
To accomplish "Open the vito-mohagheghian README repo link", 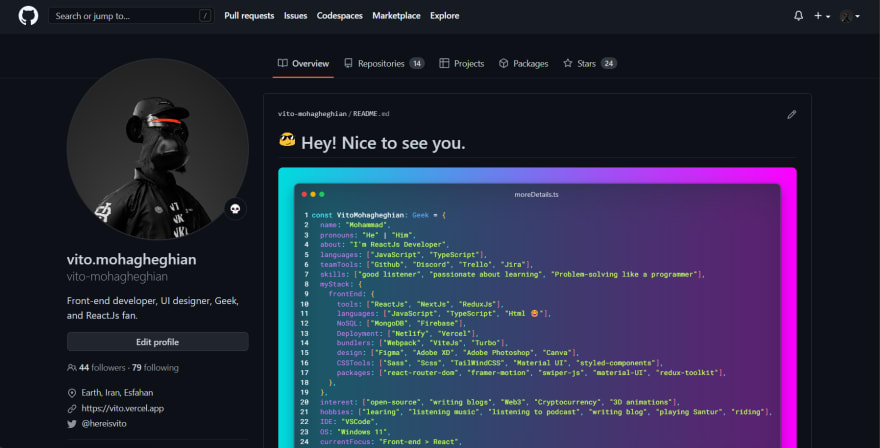I will (x=312, y=114).
